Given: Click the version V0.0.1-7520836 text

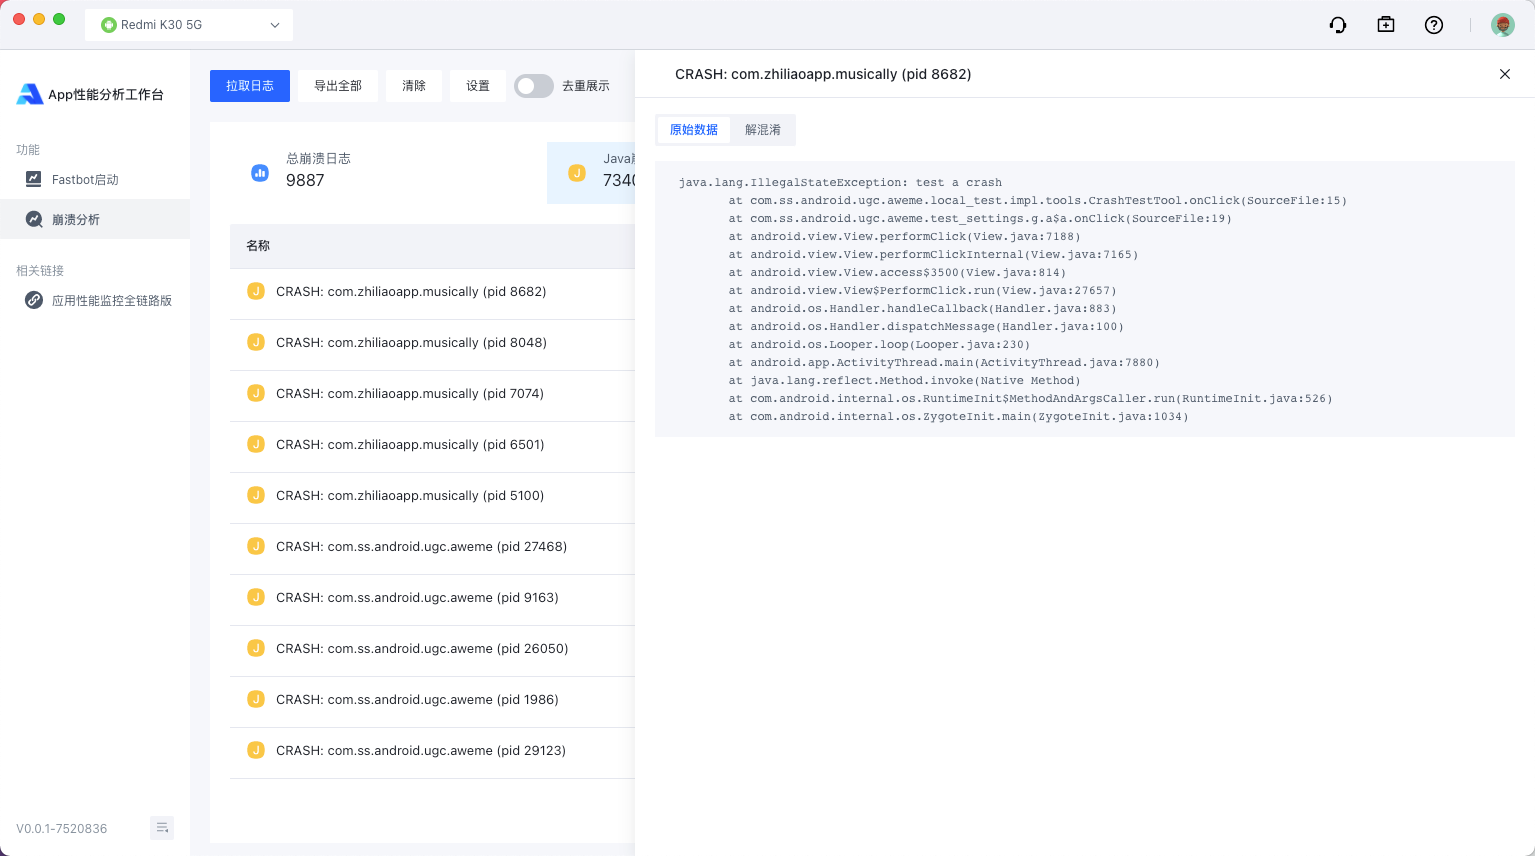Looking at the screenshot, I should pos(61,829).
